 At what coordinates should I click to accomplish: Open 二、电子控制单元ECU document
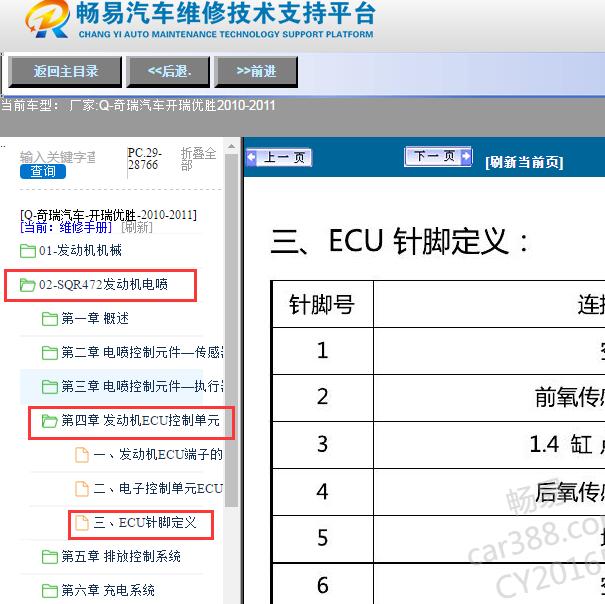(158, 489)
